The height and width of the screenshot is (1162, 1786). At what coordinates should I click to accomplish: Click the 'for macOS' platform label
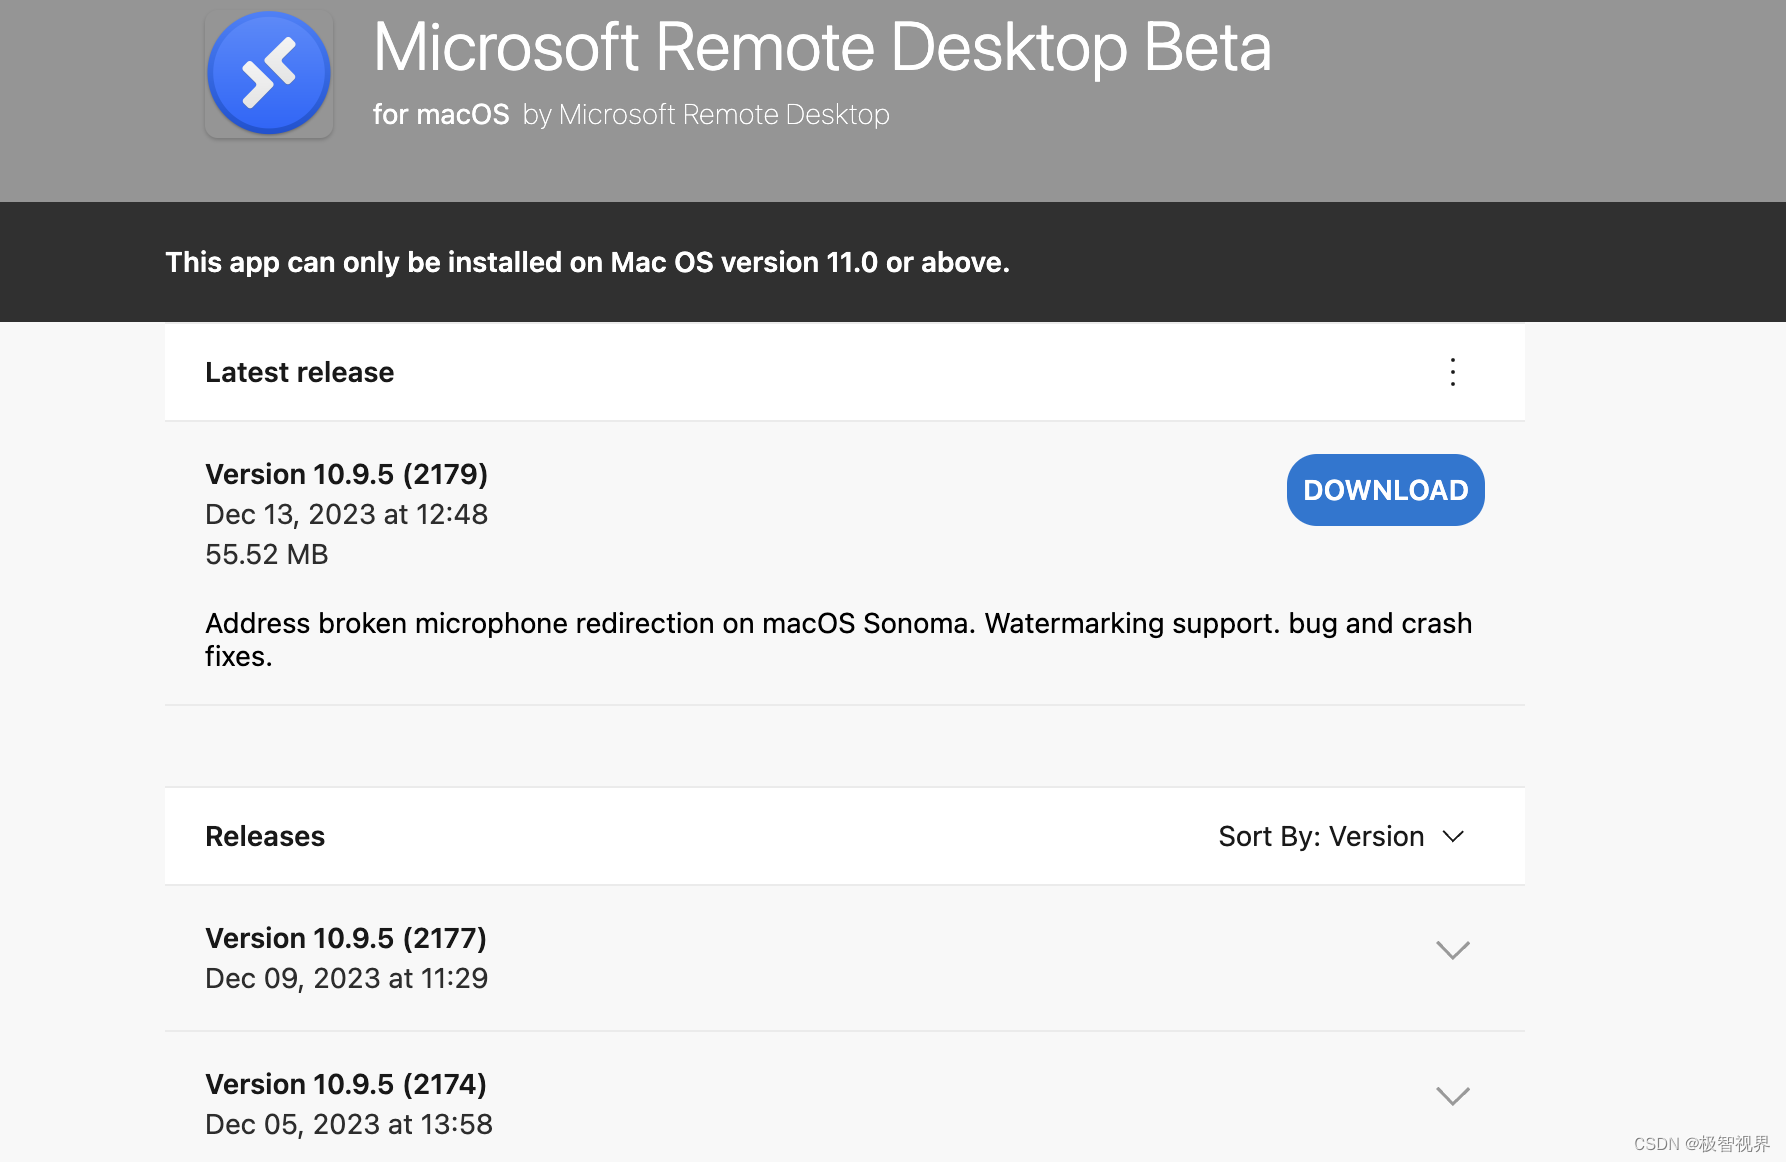(x=441, y=115)
